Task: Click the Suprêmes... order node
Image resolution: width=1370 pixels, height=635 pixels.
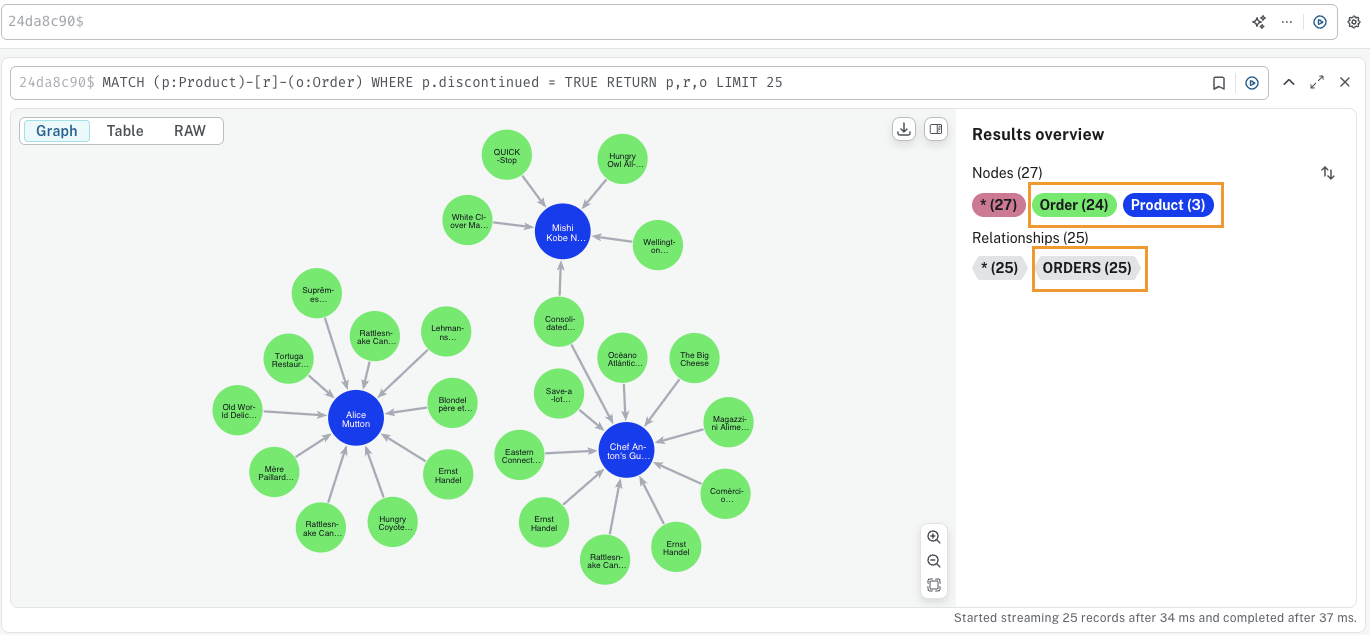Action: point(318,294)
